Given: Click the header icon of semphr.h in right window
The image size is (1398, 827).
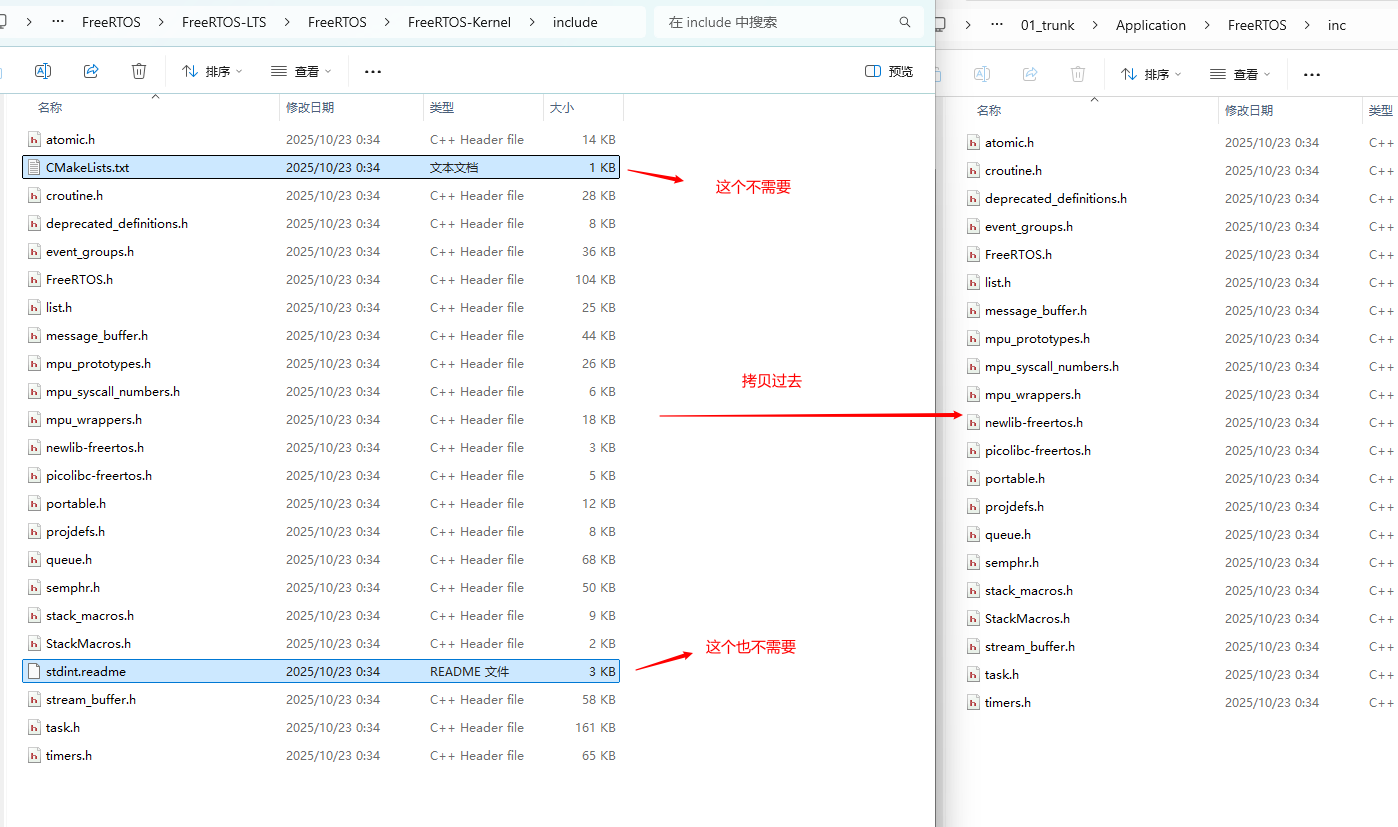Looking at the screenshot, I should [x=973, y=562].
